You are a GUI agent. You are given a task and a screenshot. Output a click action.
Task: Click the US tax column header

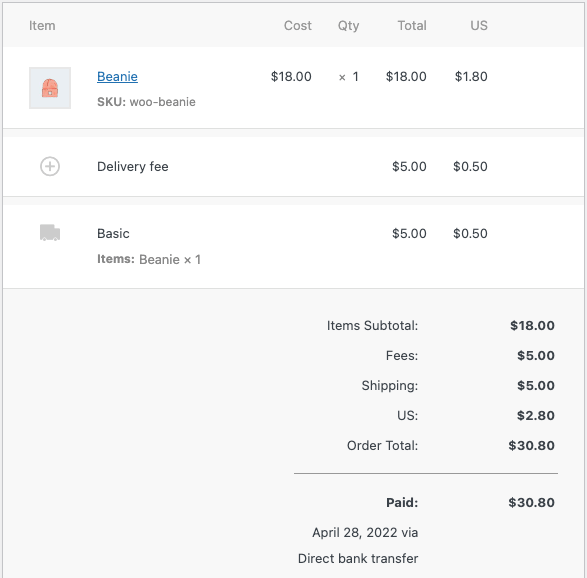click(479, 25)
